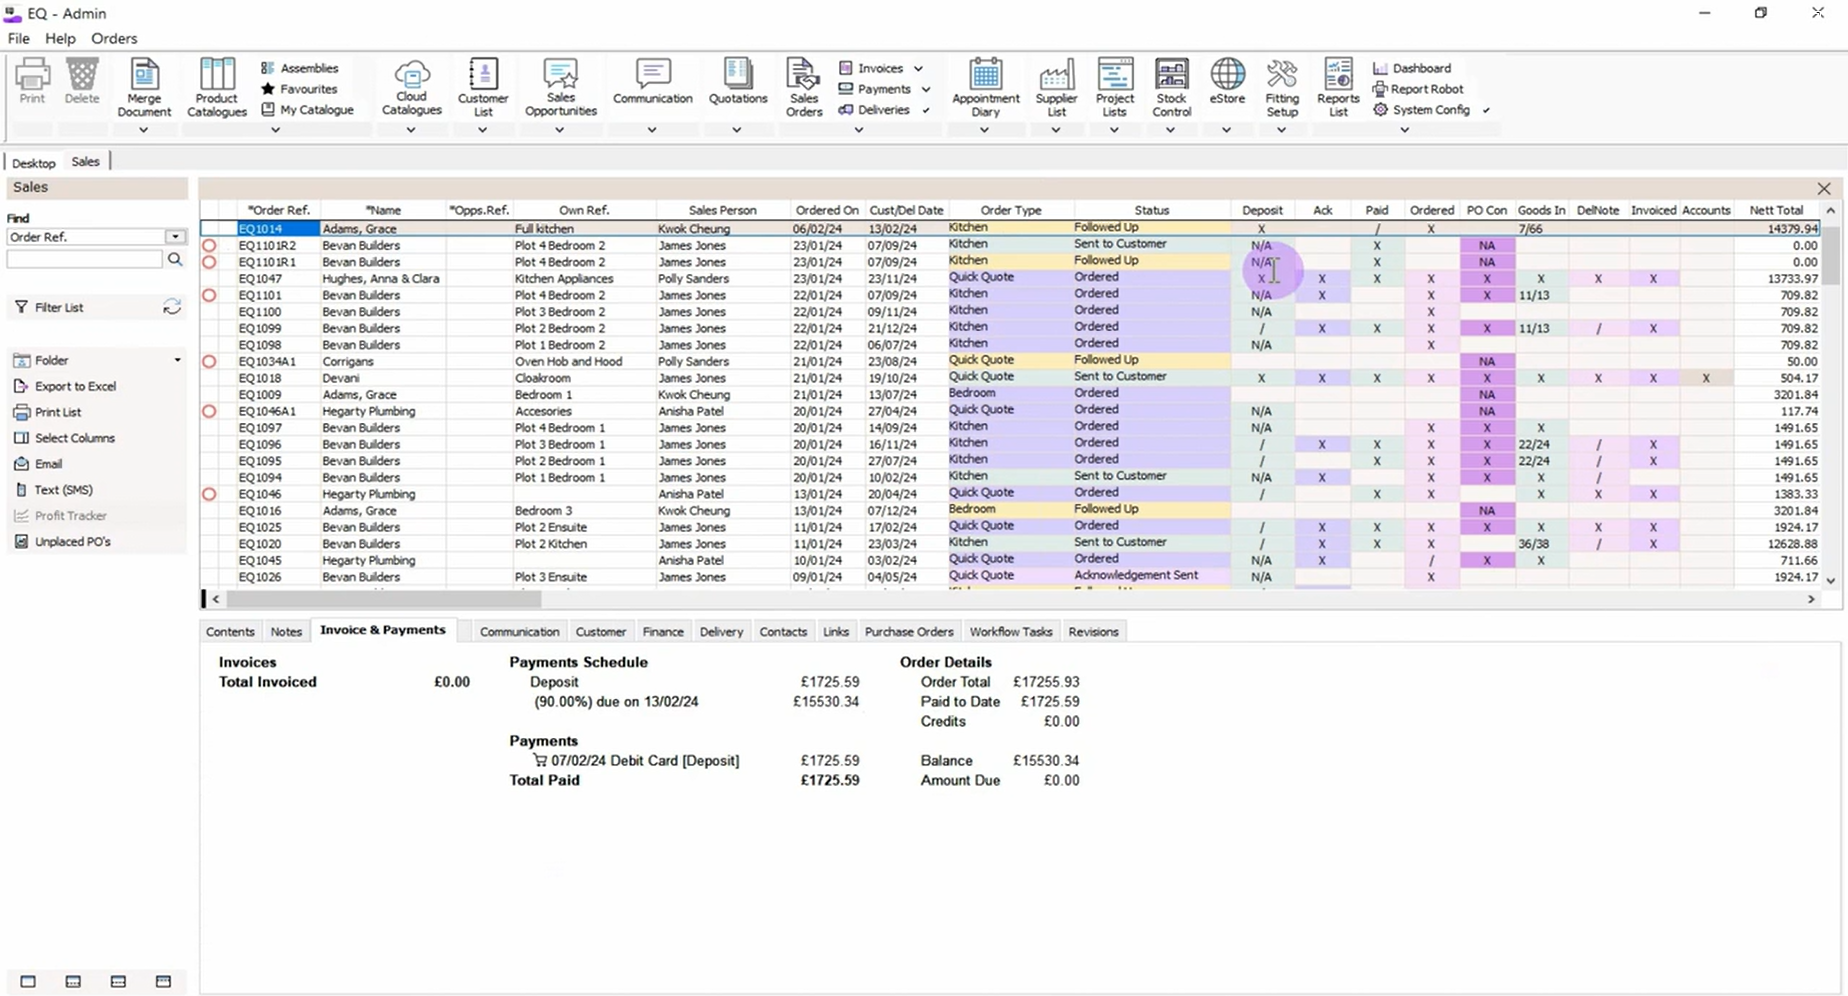Open the Reports List
The height and width of the screenshot is (996, 1848).
click(1338, 88)
